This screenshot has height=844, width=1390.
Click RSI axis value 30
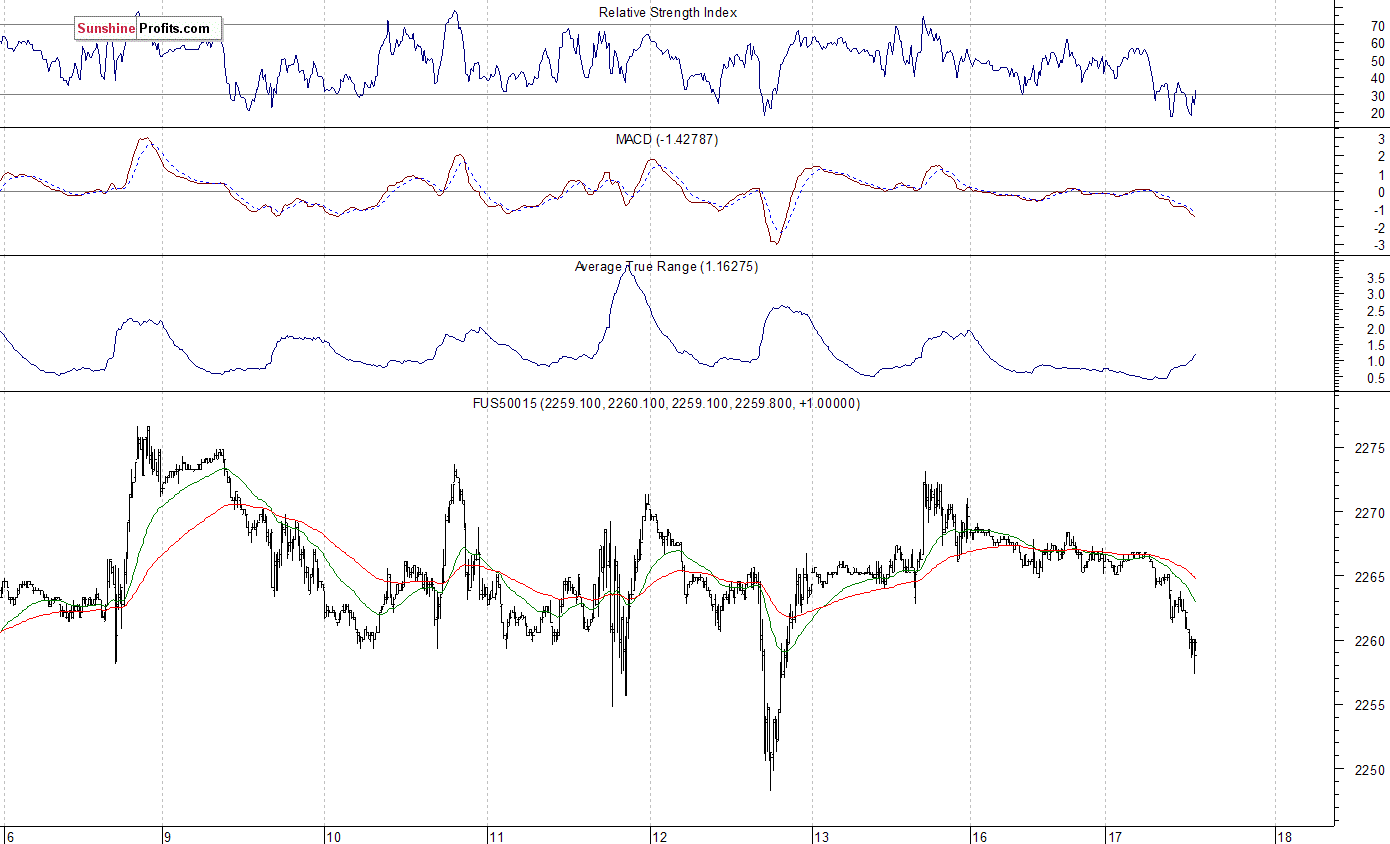click(1378, 96)
